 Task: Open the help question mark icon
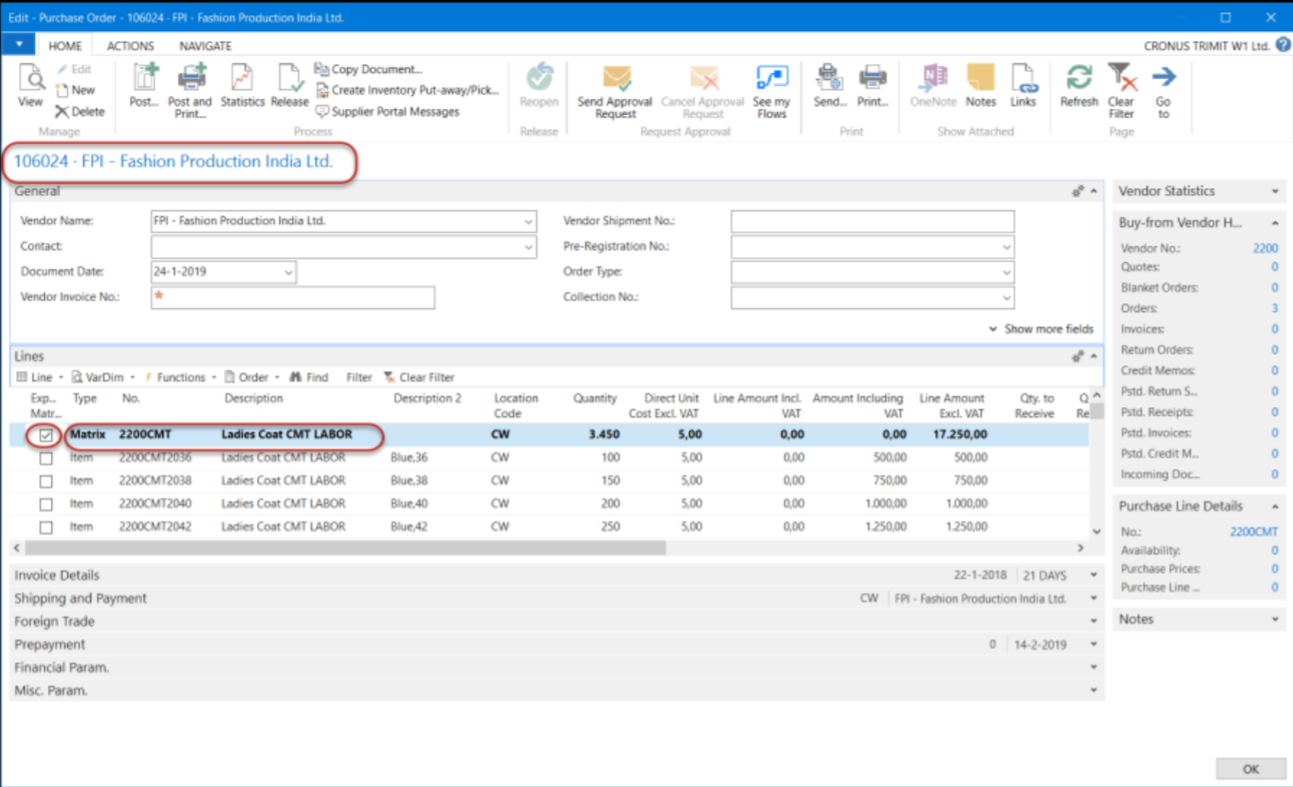[x=1283, y=45]
